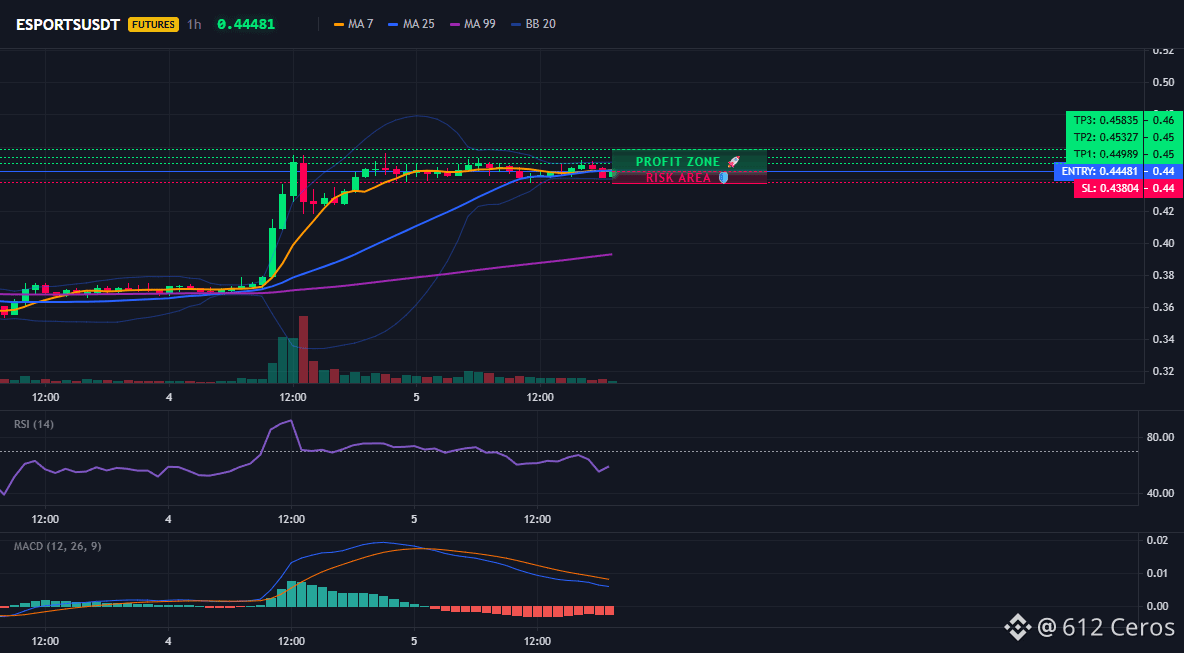The width and height of the screenshot is (1184, 653).
Task: Click the RSI (14) indicator label
Action: pos(34,424)
